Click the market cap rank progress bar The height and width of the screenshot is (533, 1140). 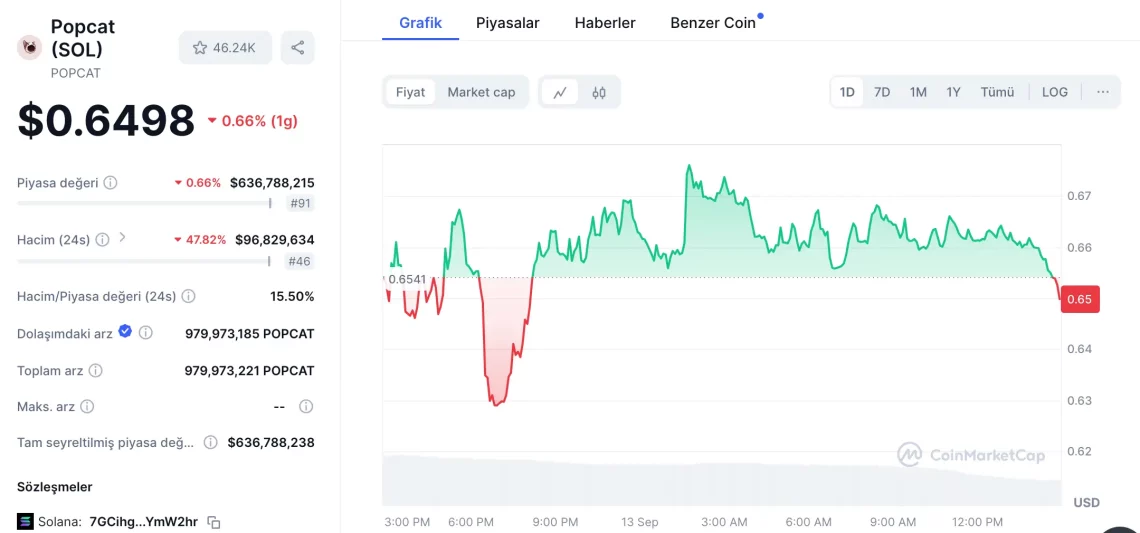[x=145, y=204]
